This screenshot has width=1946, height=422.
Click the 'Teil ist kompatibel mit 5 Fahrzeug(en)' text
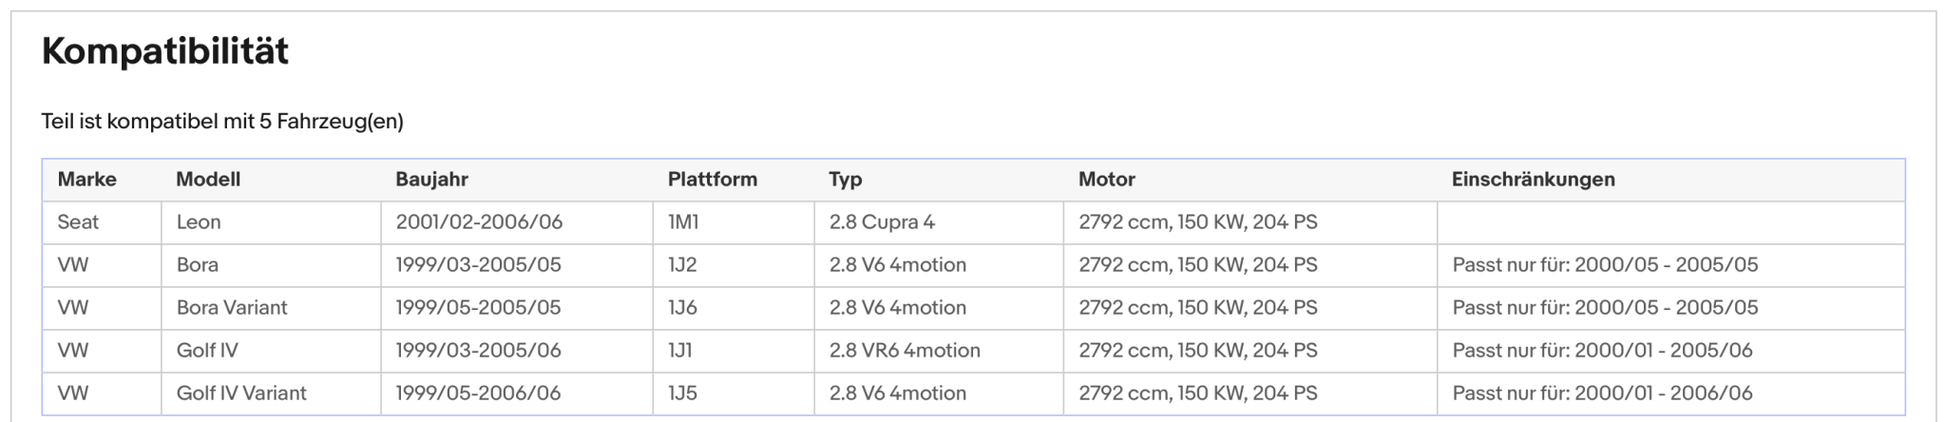pos(222,121)
